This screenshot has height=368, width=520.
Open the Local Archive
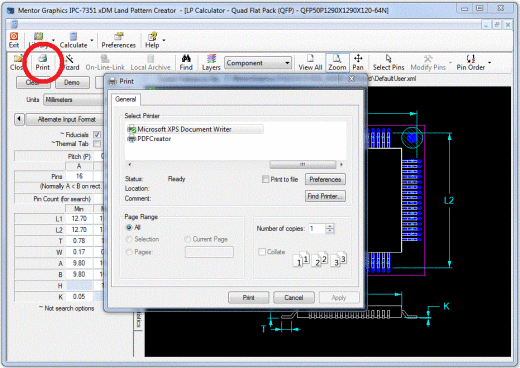(x=150, y=62)
